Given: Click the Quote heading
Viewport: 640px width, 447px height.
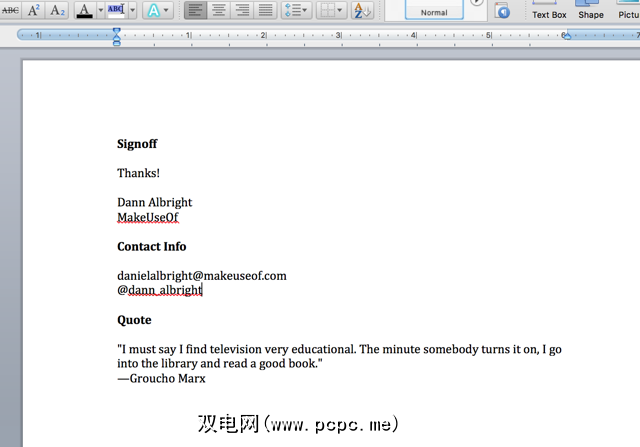Looking at the screenshot, I should [134, 320].
